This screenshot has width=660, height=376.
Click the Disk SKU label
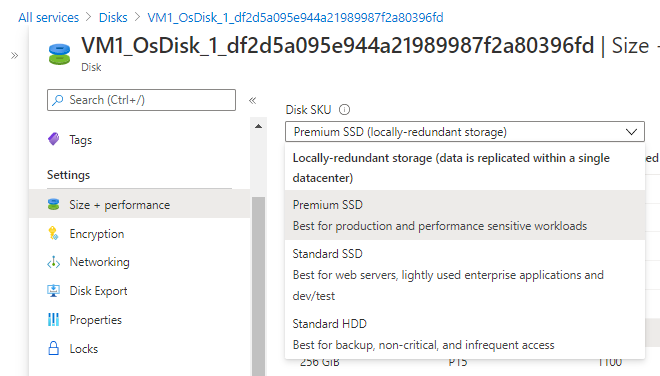(308, 110)
